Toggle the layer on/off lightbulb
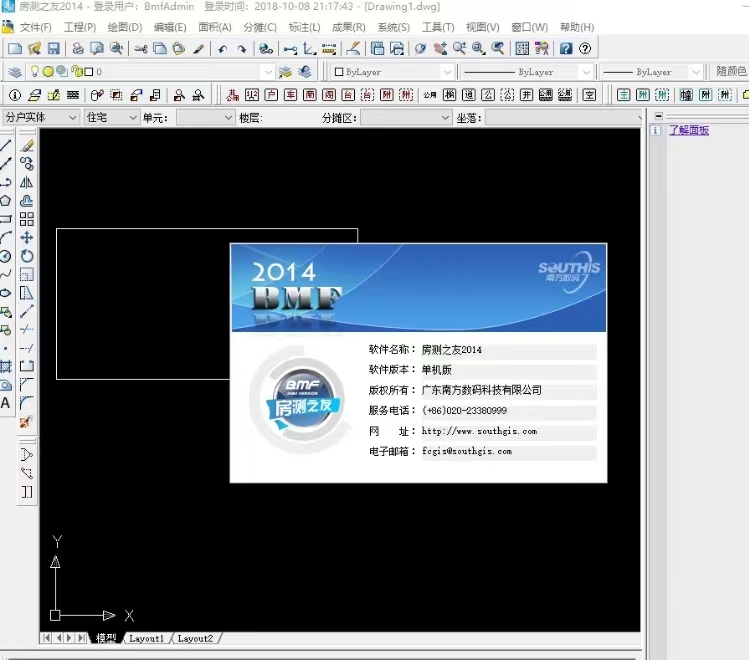 click(34, 72)
